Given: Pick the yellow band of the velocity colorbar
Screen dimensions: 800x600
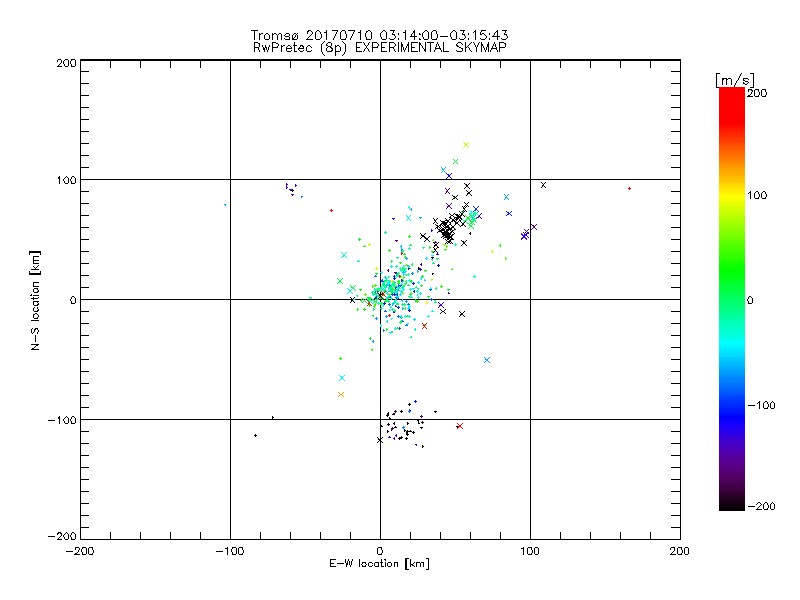Looking at the screenshot, I should tap(732, 195).
